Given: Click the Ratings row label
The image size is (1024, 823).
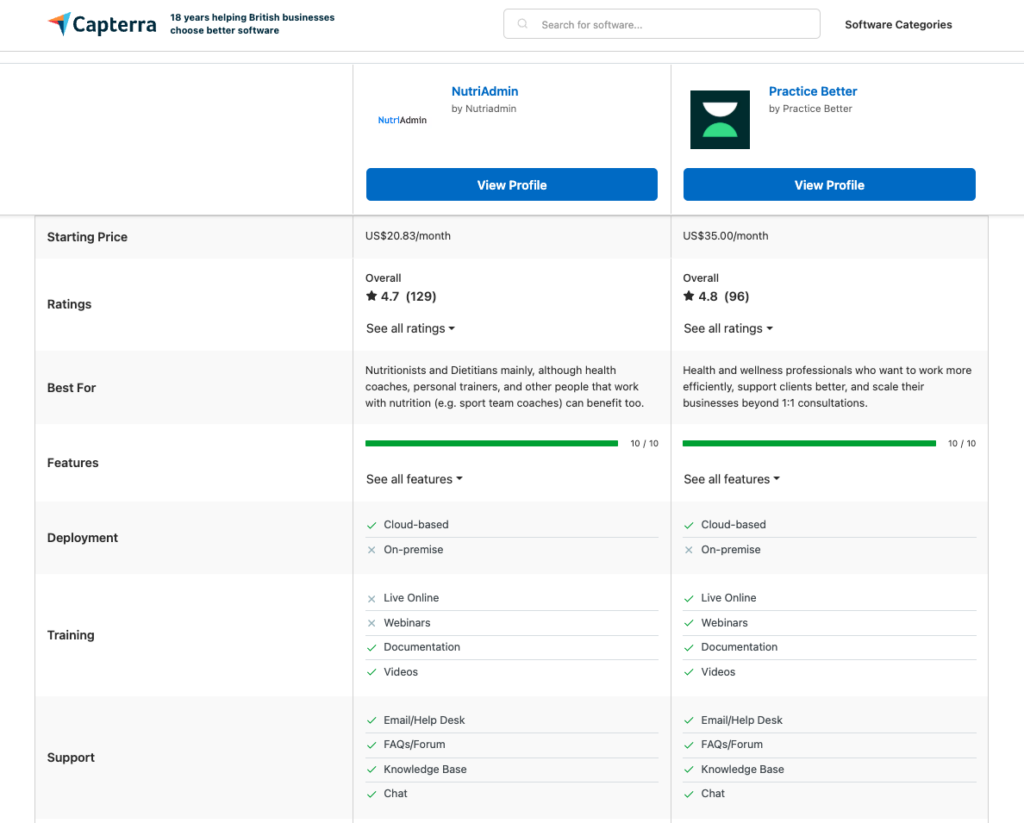Looking at the screenshot, I should [69, 304].
